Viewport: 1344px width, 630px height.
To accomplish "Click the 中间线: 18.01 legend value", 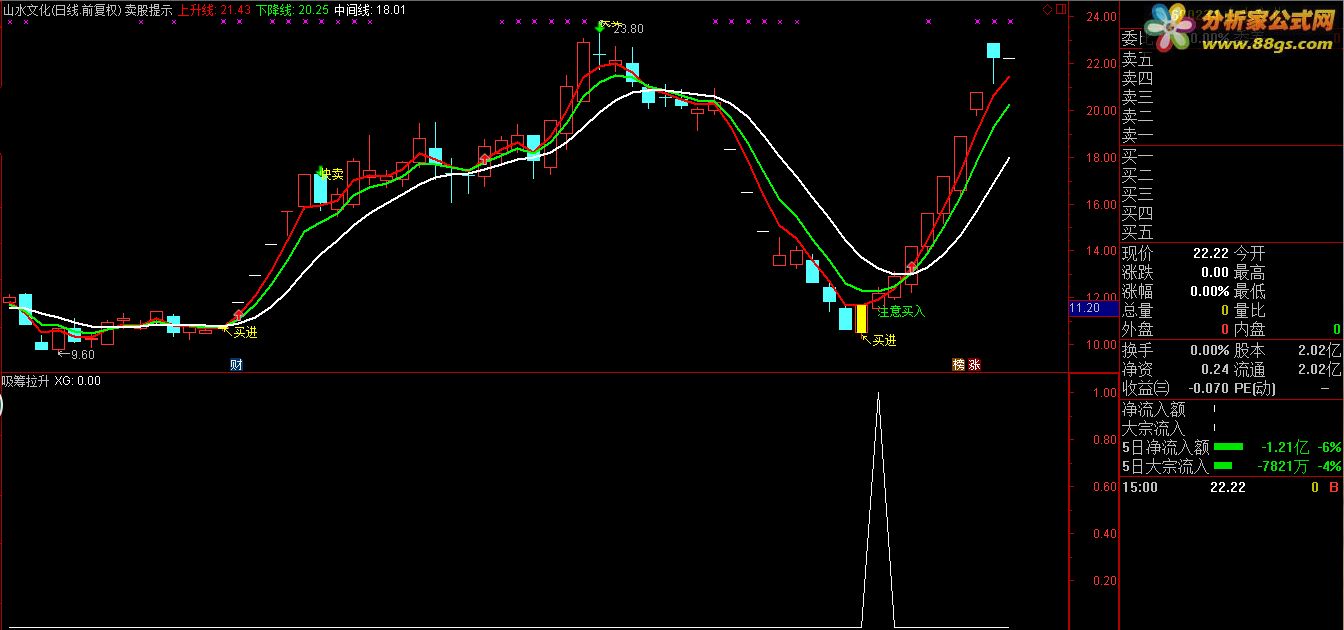I will pos(370,9).
